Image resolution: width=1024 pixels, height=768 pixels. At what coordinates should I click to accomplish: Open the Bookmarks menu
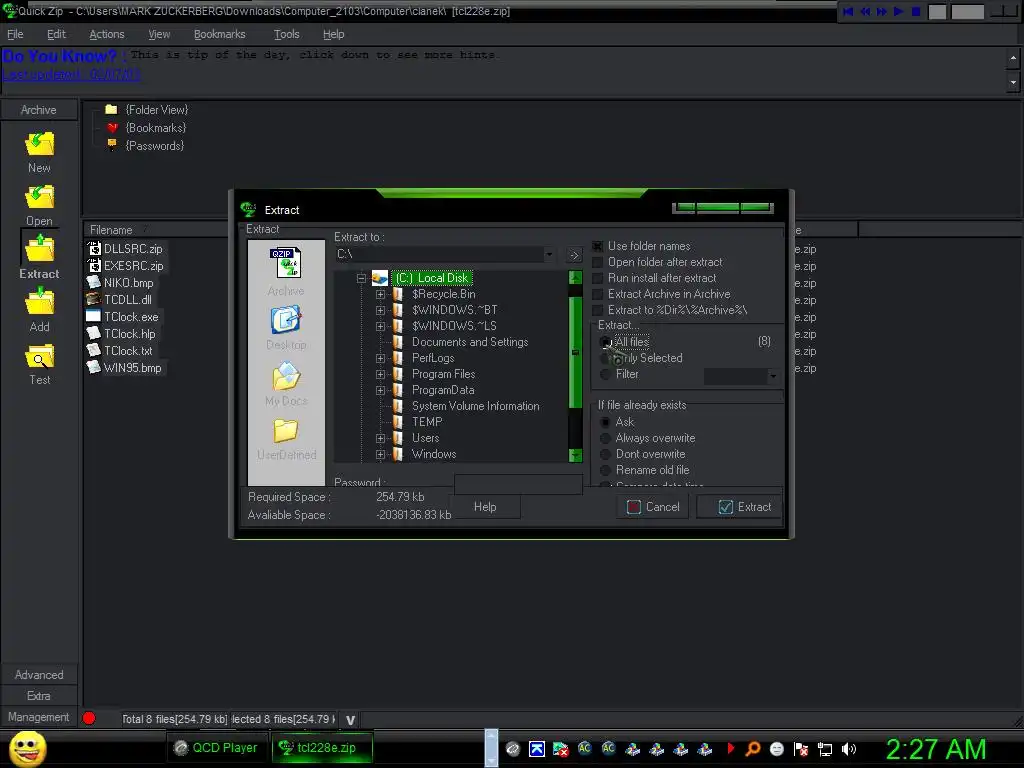(219, 34)
